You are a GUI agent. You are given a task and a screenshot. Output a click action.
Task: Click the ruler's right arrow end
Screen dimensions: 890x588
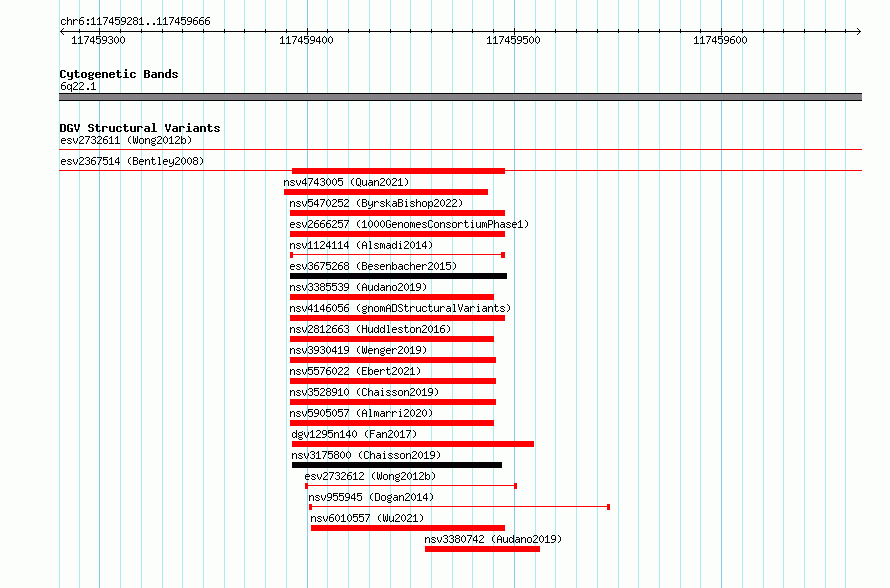[858, 31]
